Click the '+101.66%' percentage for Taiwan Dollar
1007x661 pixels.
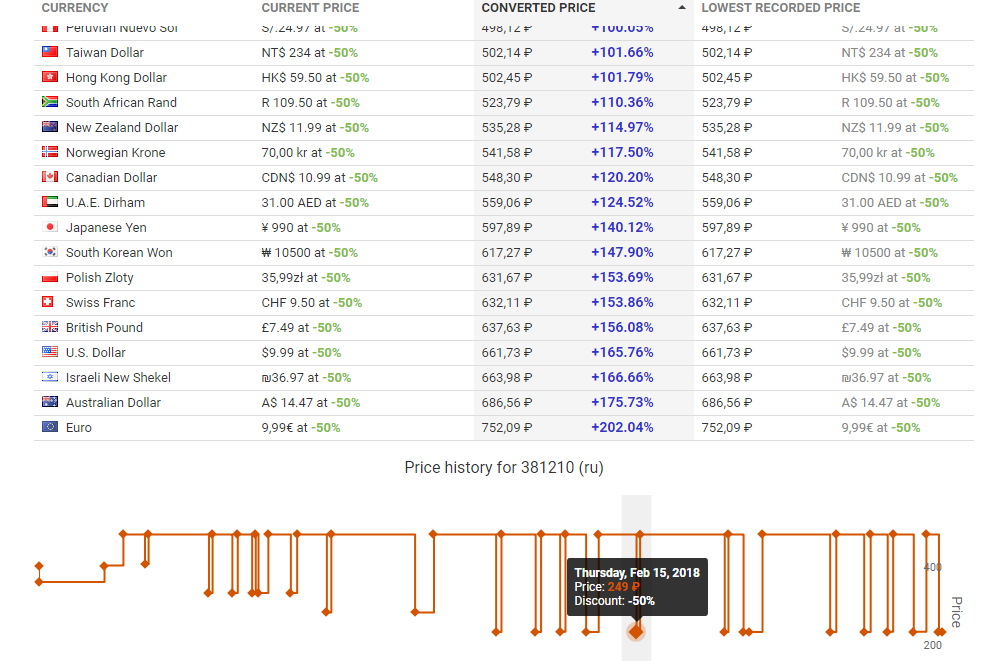pos(622,53)
